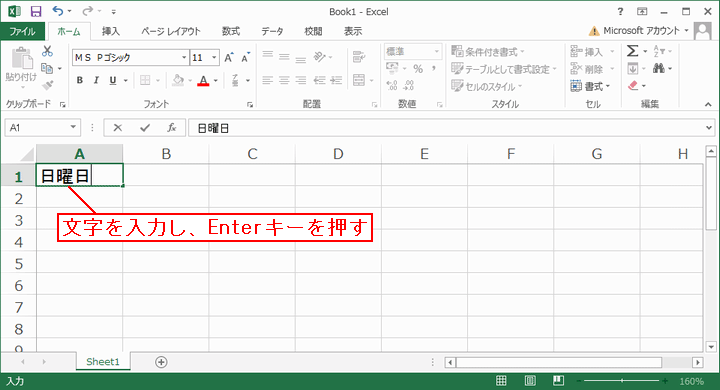Undo the last action
This screenshot has height=390, width=720.
[x=58, y=11]
